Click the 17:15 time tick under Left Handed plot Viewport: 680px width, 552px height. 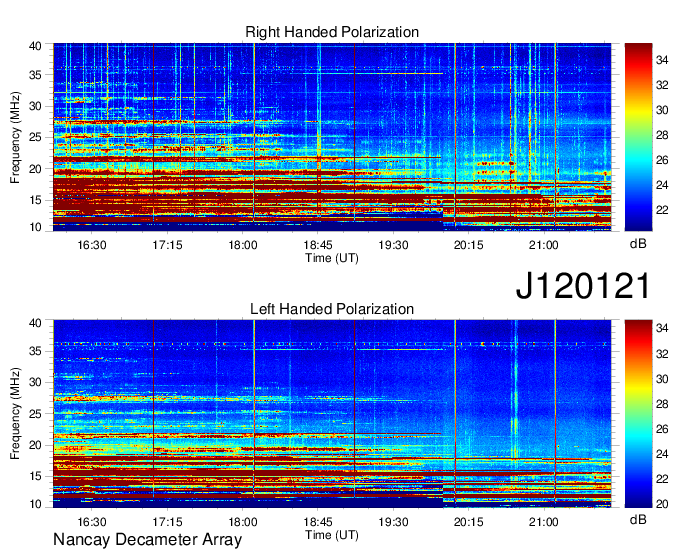[167, 522]
